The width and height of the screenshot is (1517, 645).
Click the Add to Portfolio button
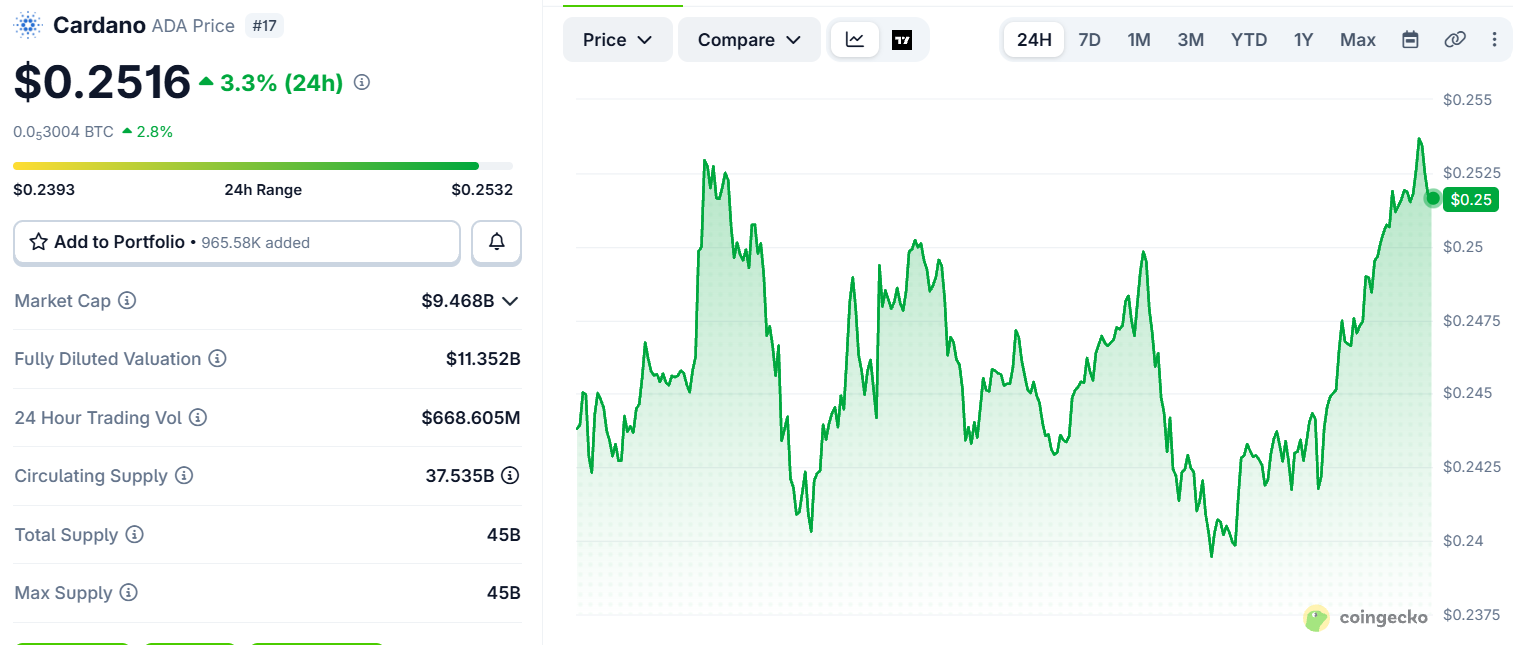tap(237, 242)
